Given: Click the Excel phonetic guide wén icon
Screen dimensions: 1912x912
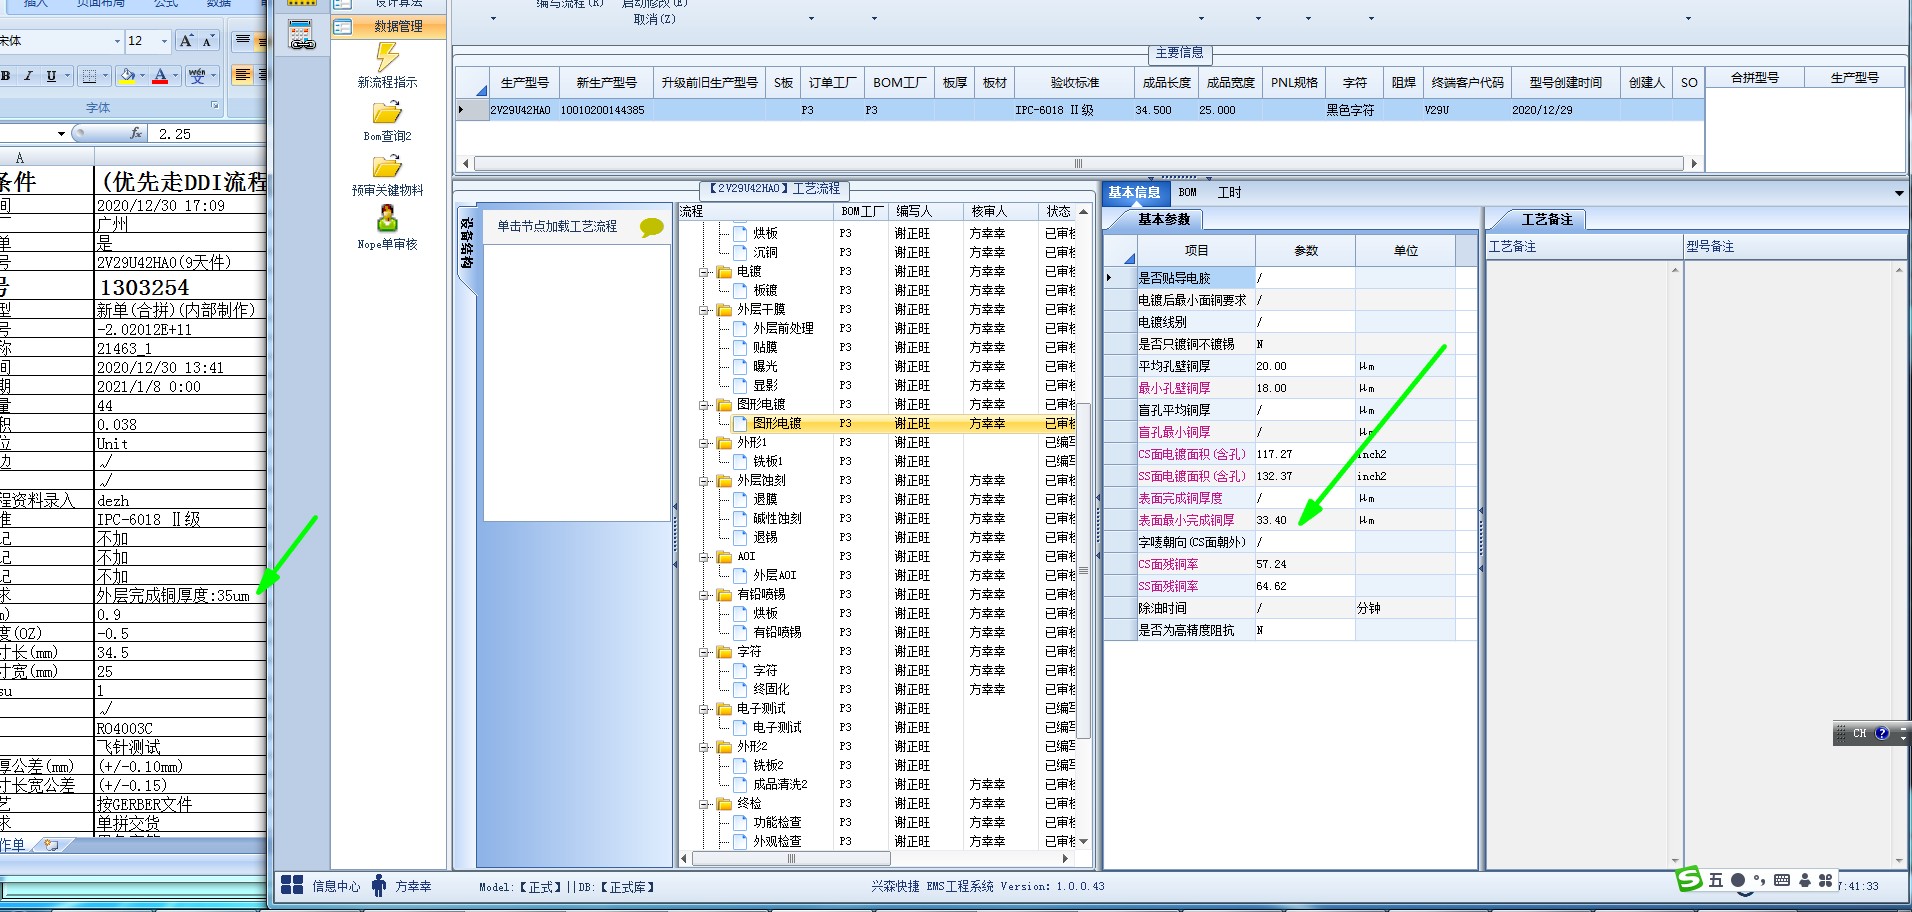Looking at the screenshot, I should (198, 76).
